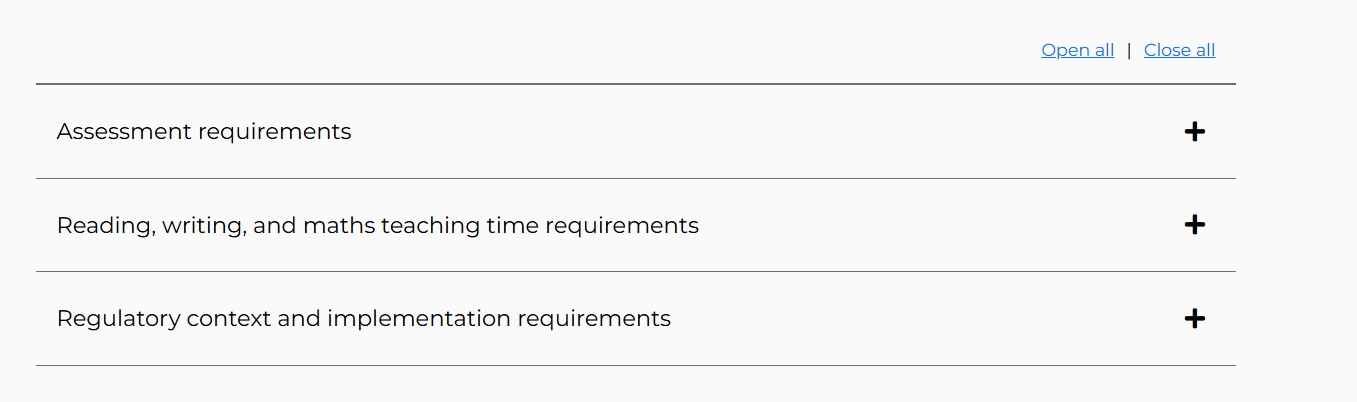The image size is (1357, 402).
Task: Close all accordion sections
Action: point(1179,50)
